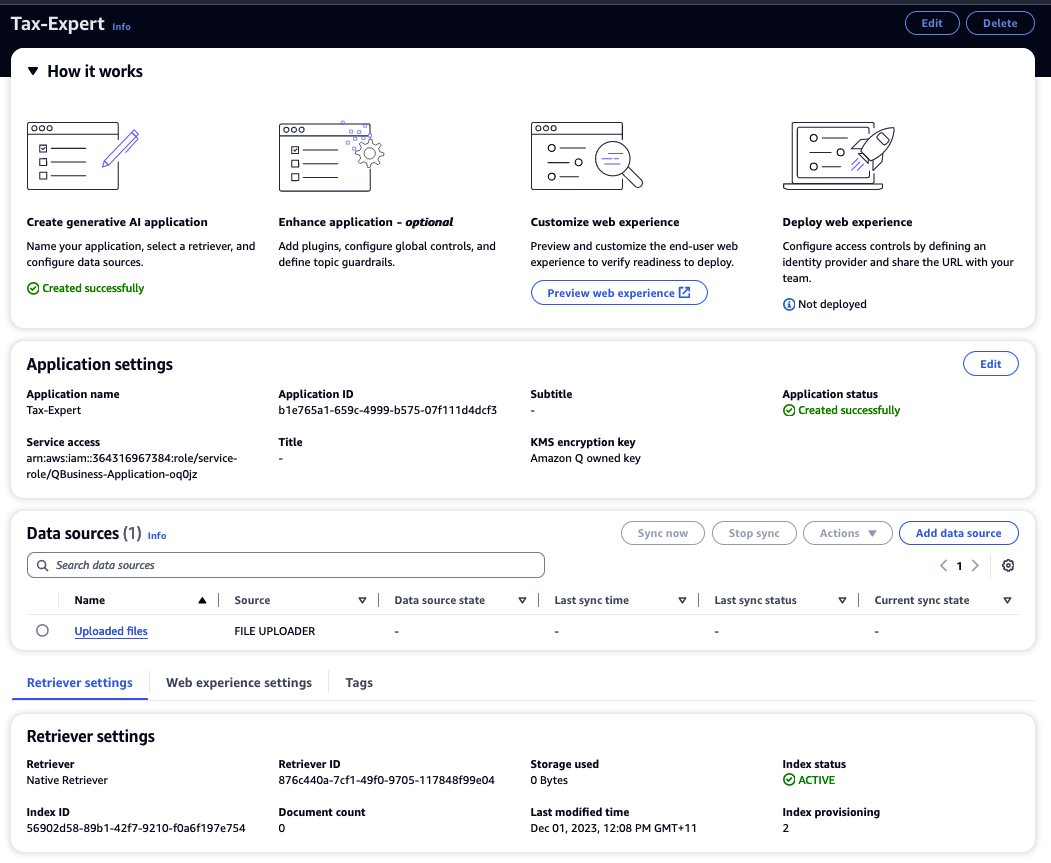The width and height of the screenshot is (1051, 863).
Task: Open the Tags tab
Action: point(359,683)
